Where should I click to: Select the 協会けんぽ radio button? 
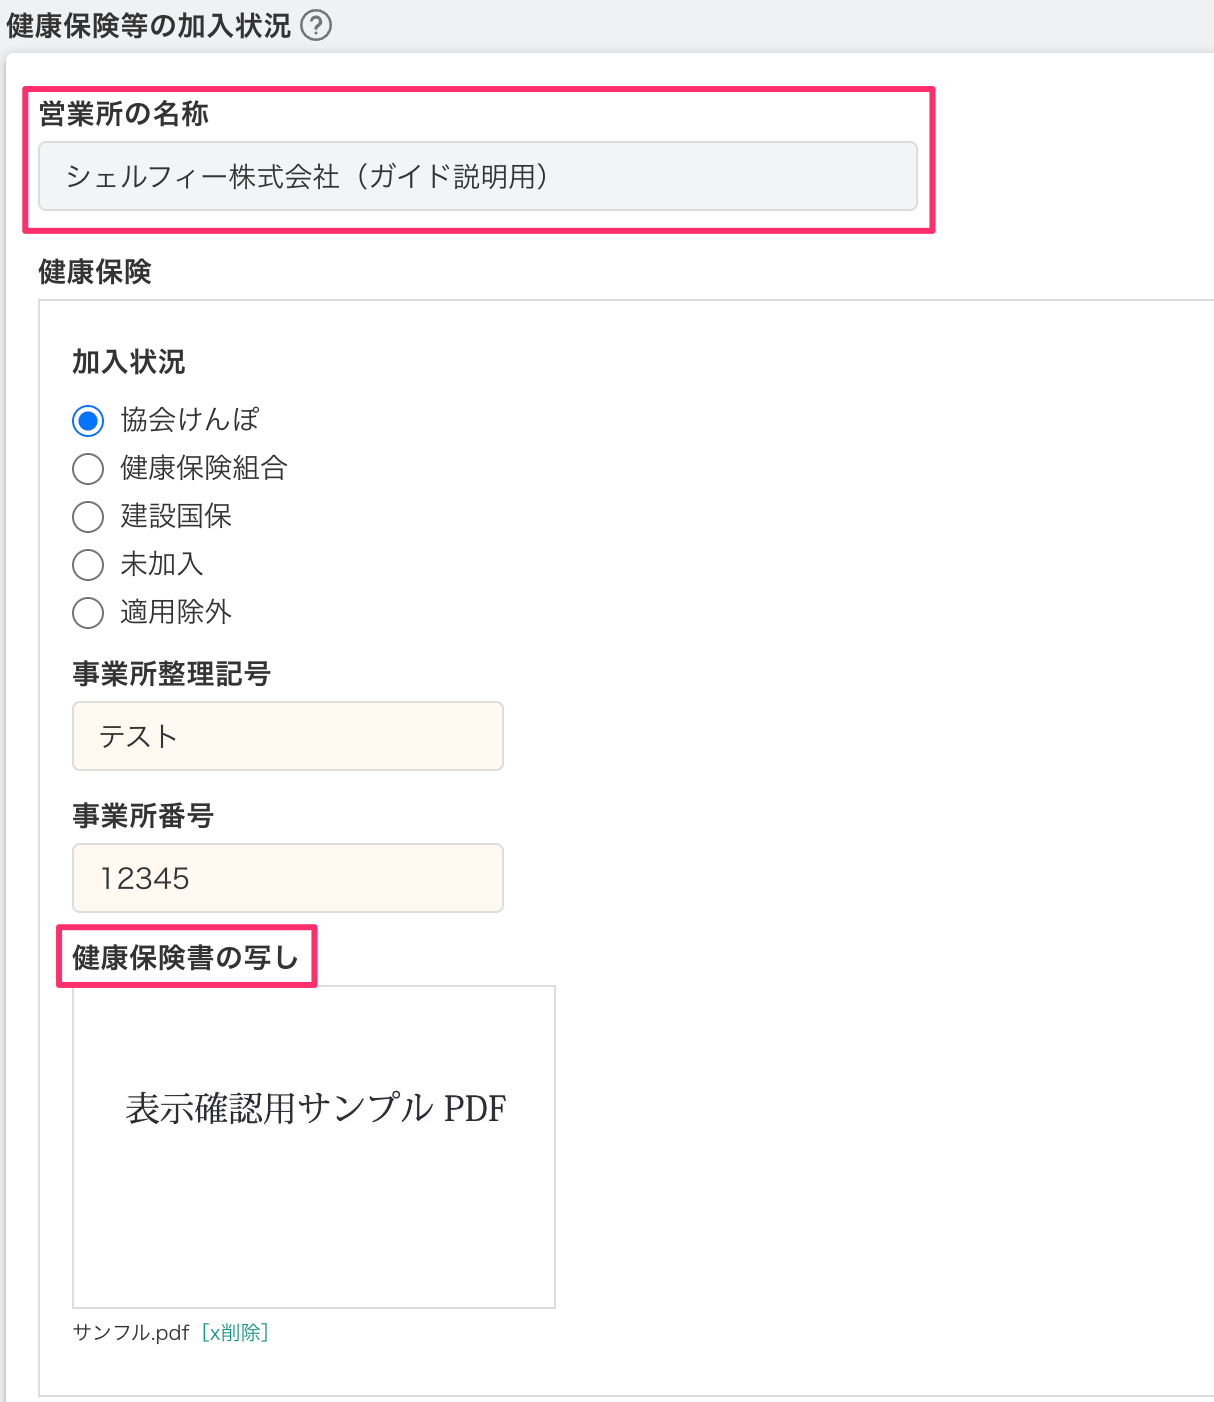tap(88, 420)
